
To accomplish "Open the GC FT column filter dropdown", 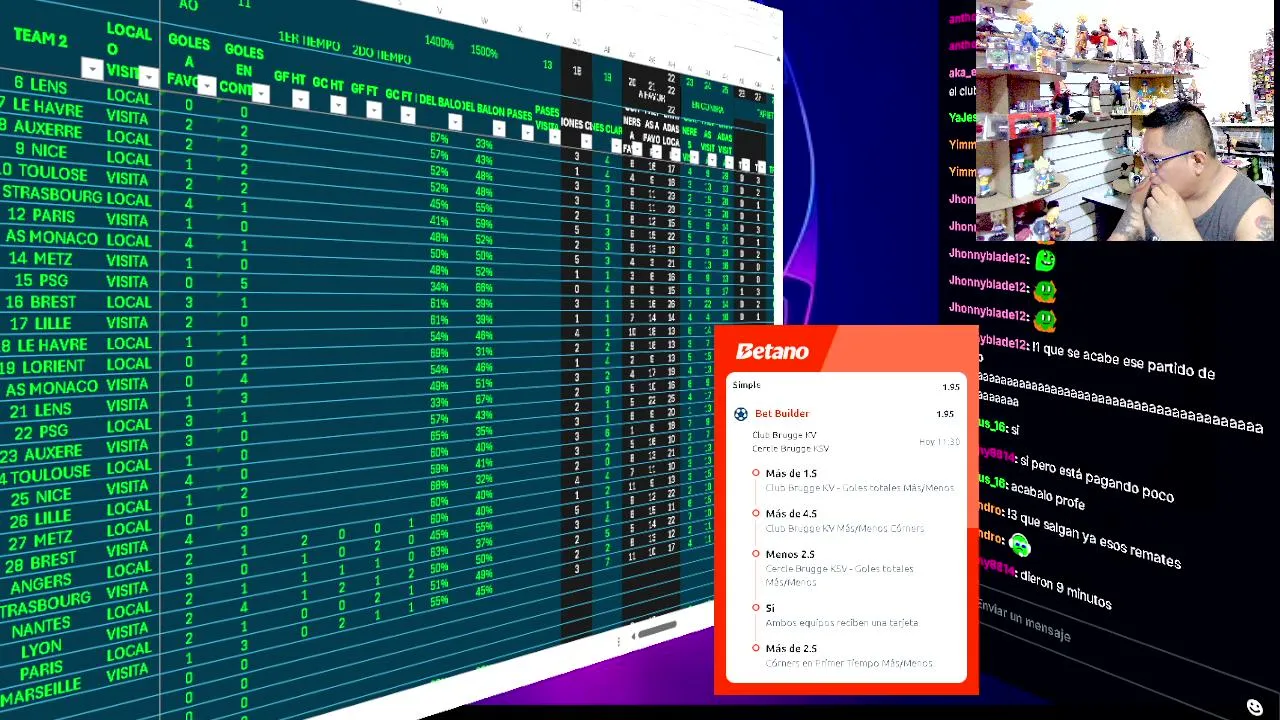I will click(x=408, y=114).
